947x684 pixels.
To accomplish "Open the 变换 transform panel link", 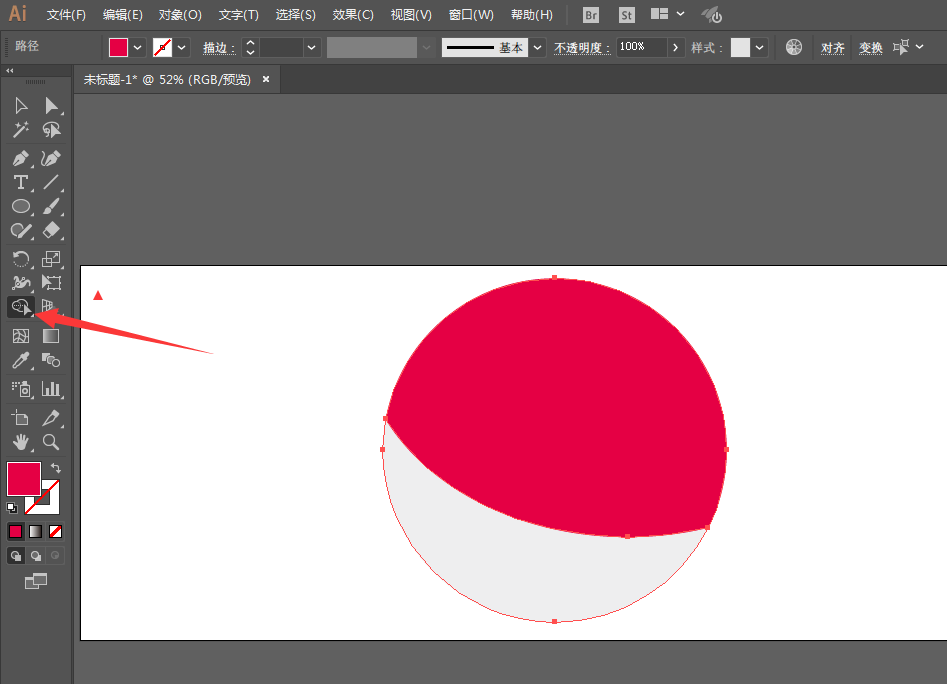I will point(870,47).
